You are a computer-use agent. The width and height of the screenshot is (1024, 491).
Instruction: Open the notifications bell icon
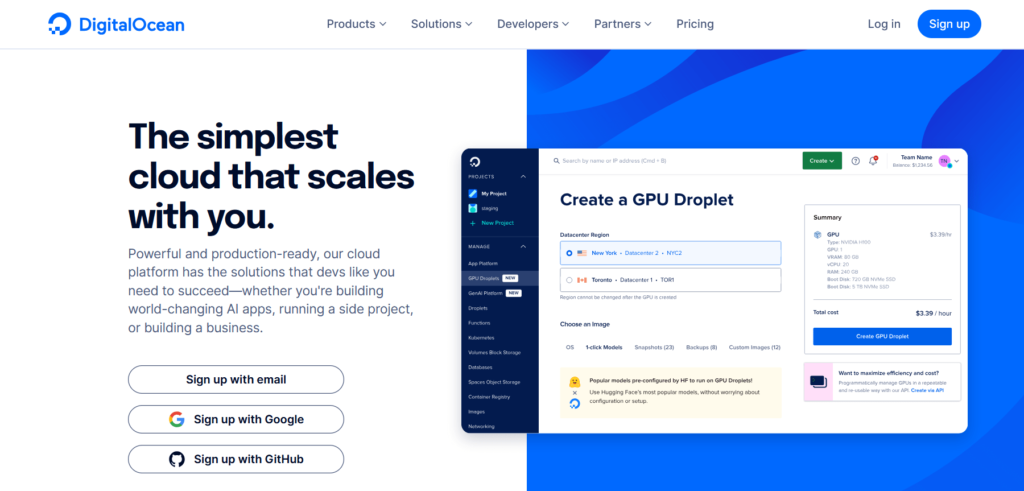click(873, 160)
